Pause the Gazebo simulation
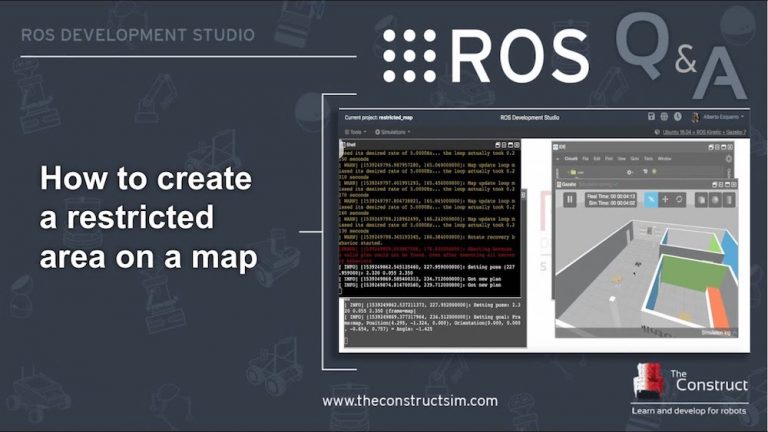 pyautogui.click(x=570, y=199)
